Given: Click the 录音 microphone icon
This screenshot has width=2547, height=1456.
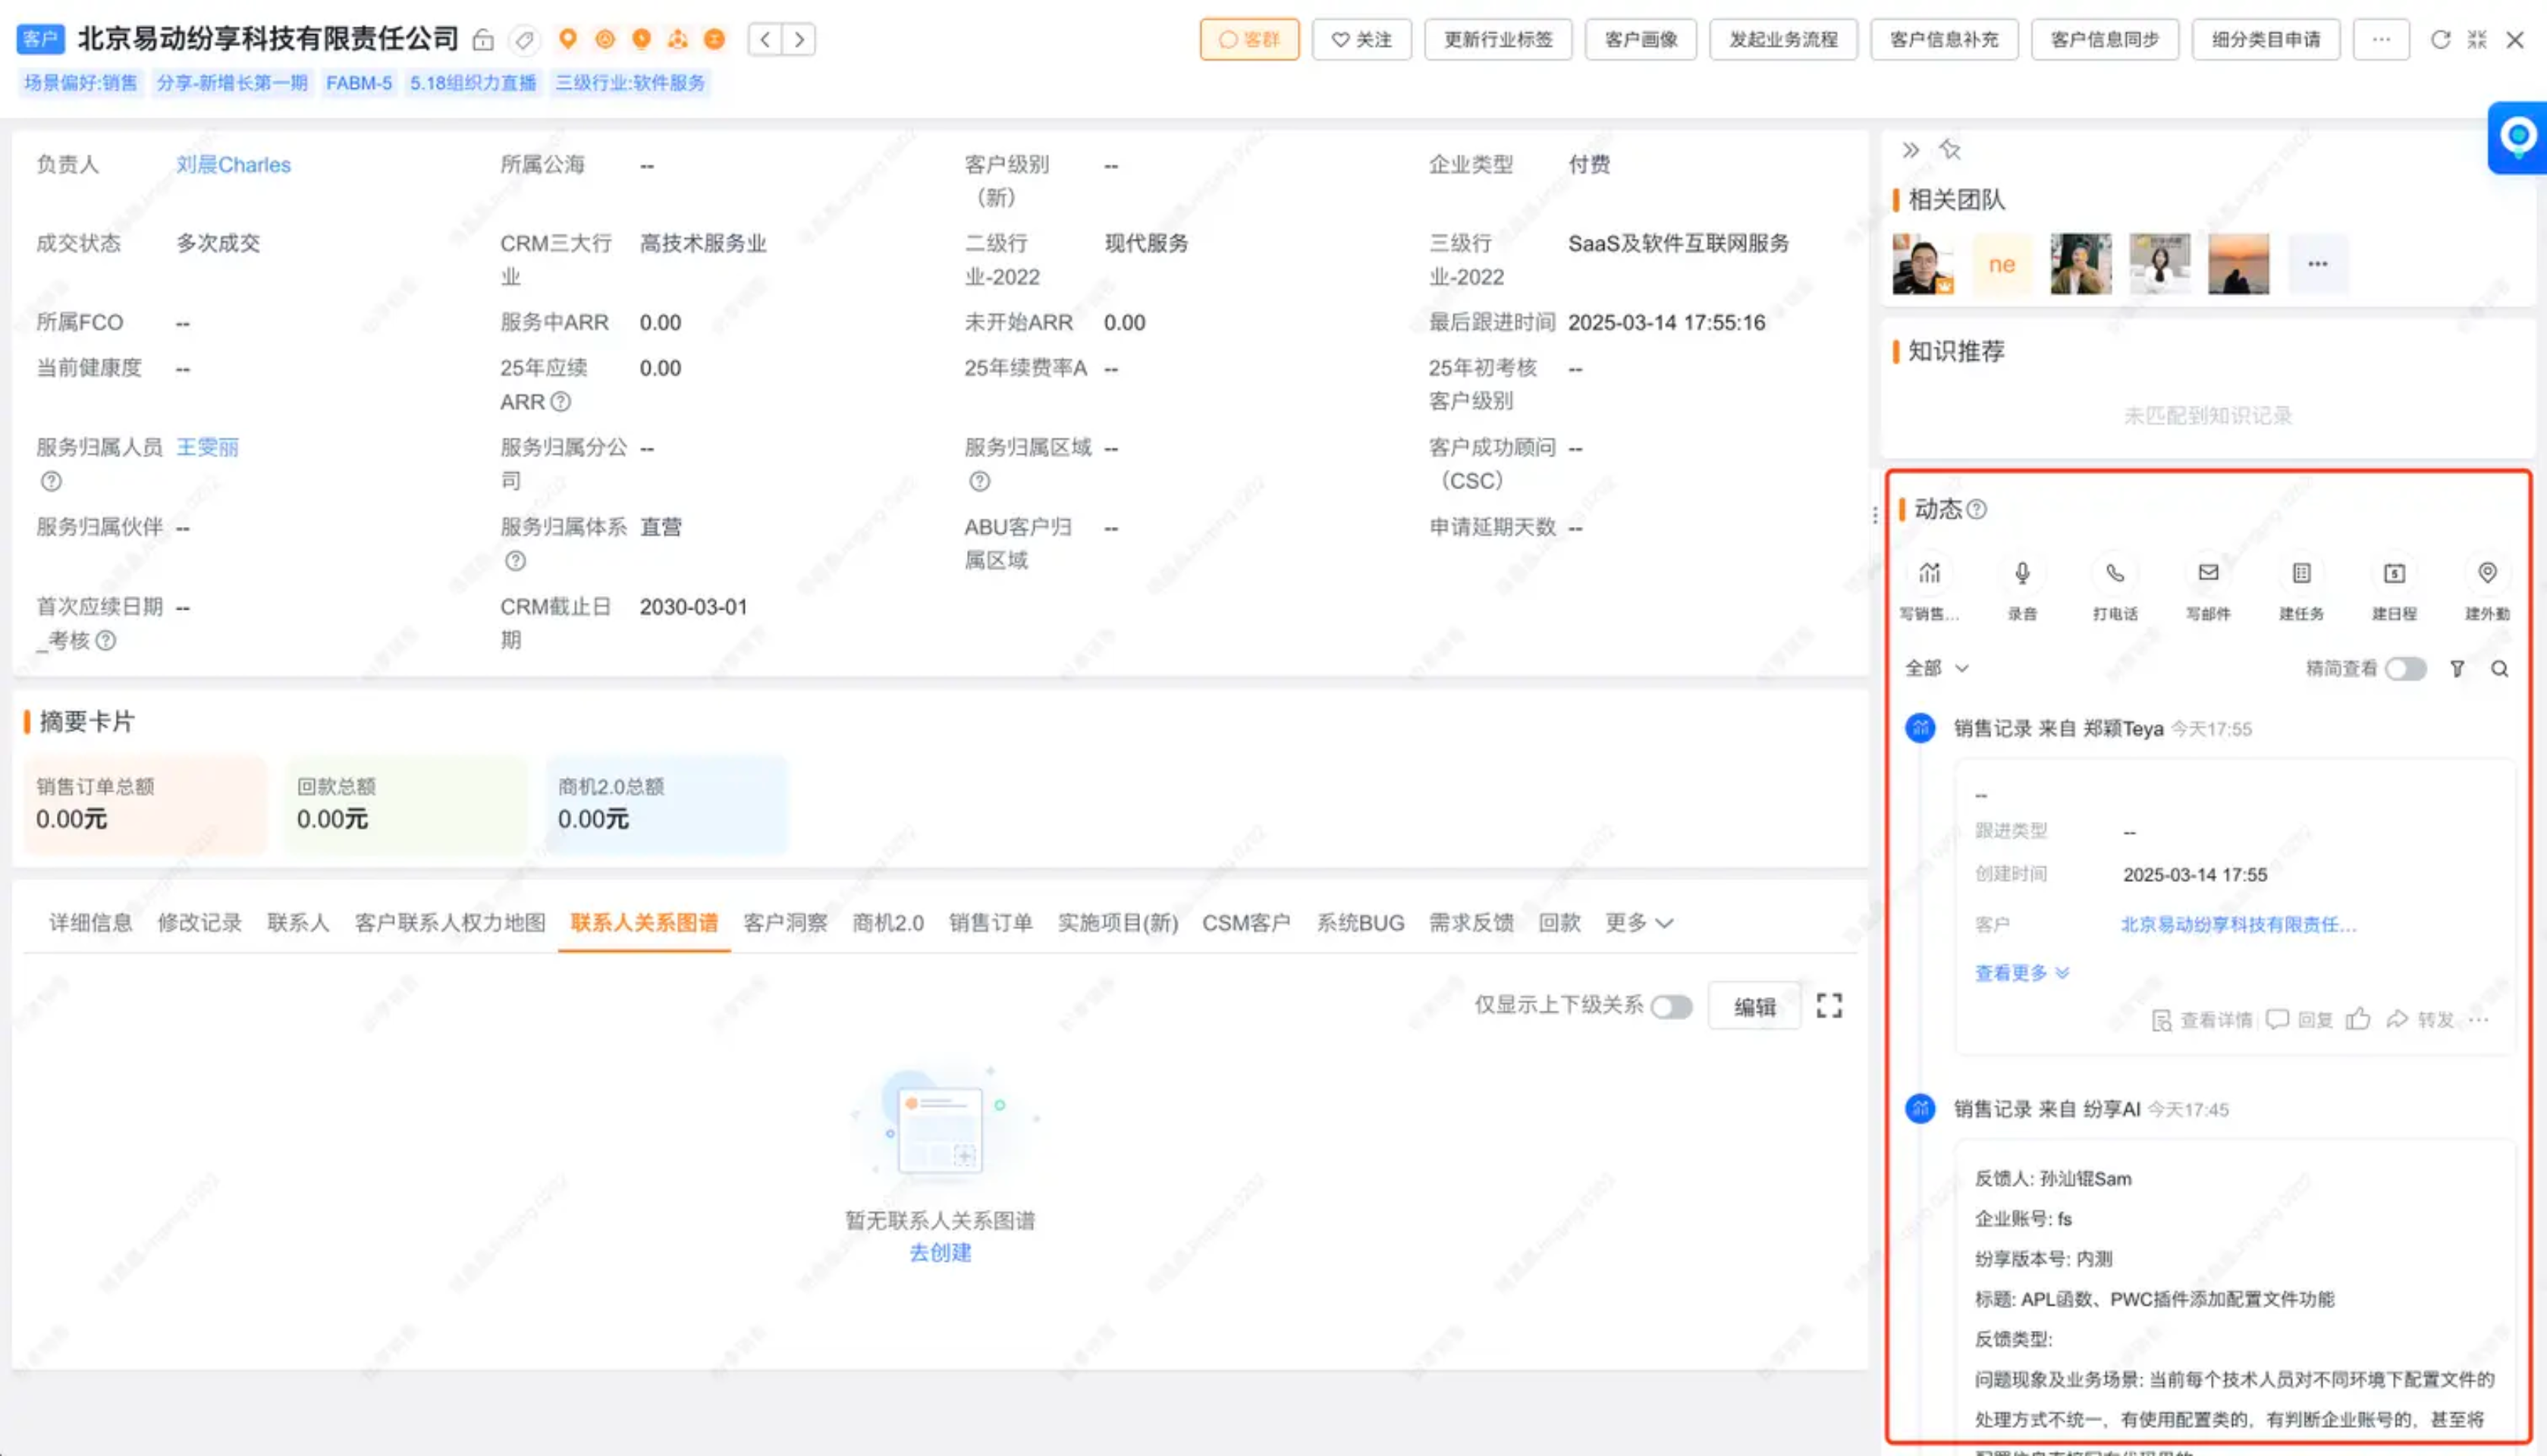Looking at the screenshot, I should pyautogui.click(x=2022, y=573).
